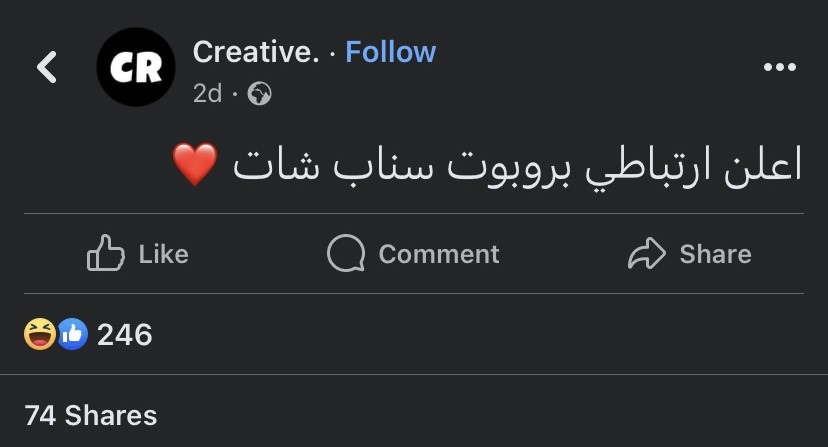Click the separator dot before Follow
828x447 pixels.
click(332, 53)
